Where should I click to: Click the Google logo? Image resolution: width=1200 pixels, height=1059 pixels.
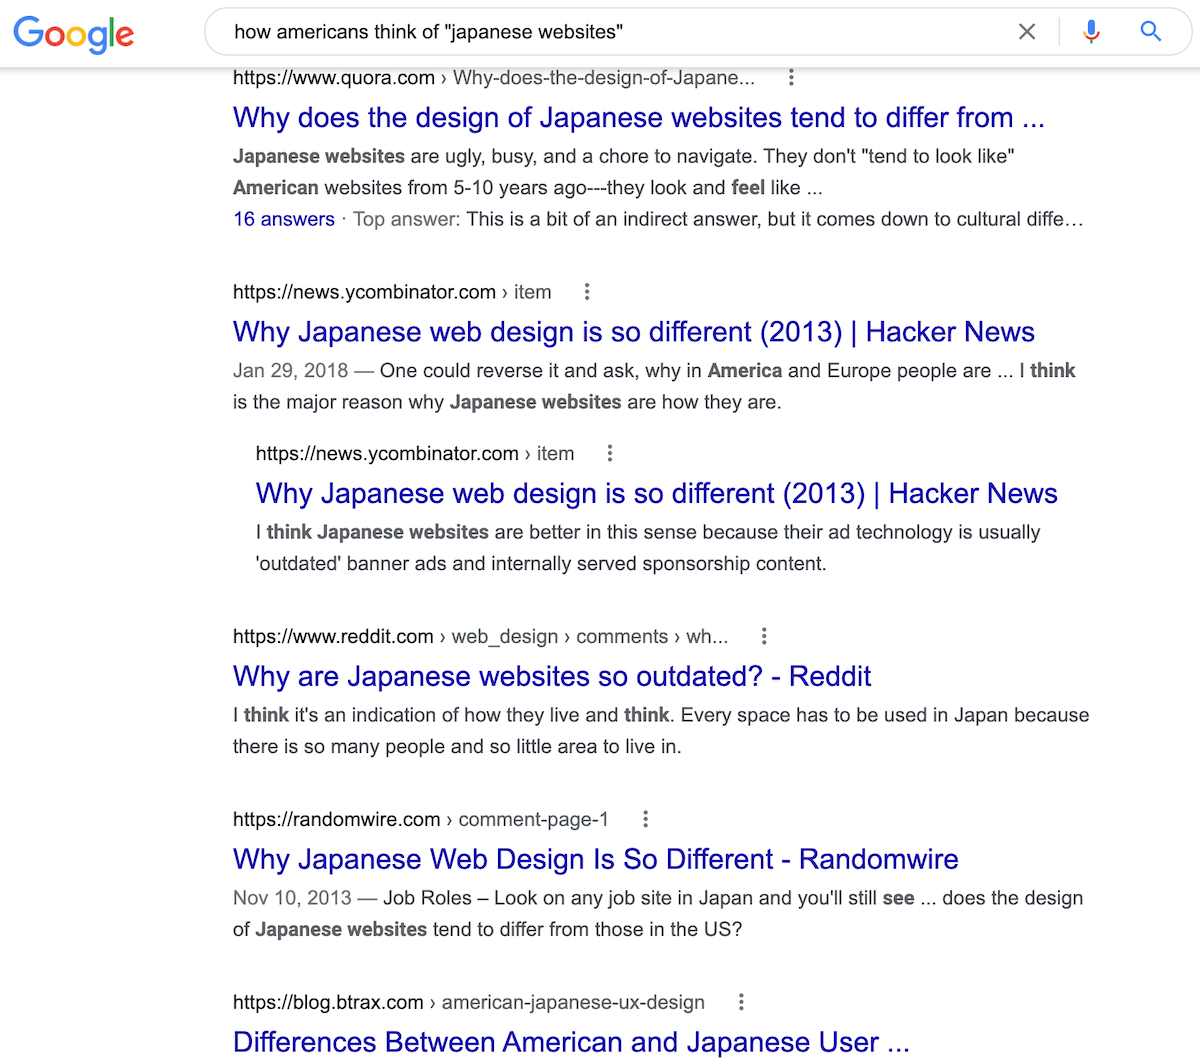click(x=74, y=33)
